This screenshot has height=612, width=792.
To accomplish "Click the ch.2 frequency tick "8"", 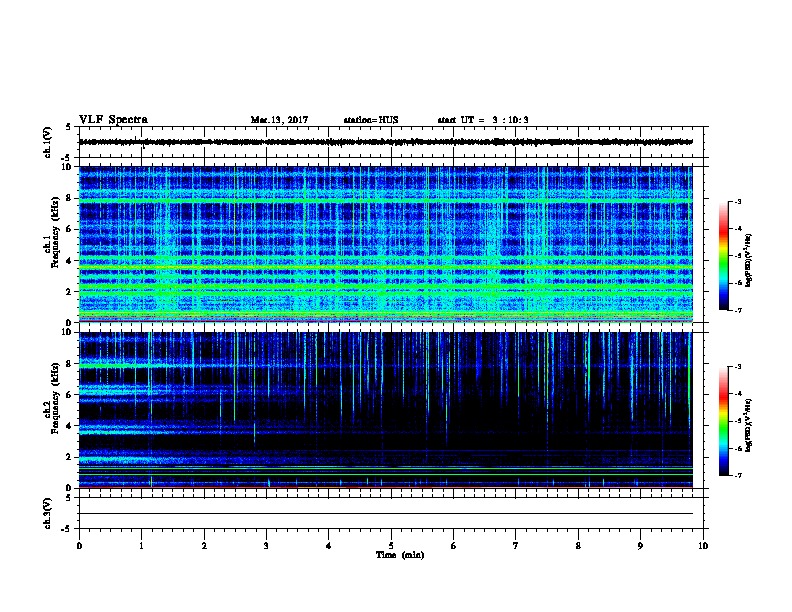I will click(x=70, y=364).
